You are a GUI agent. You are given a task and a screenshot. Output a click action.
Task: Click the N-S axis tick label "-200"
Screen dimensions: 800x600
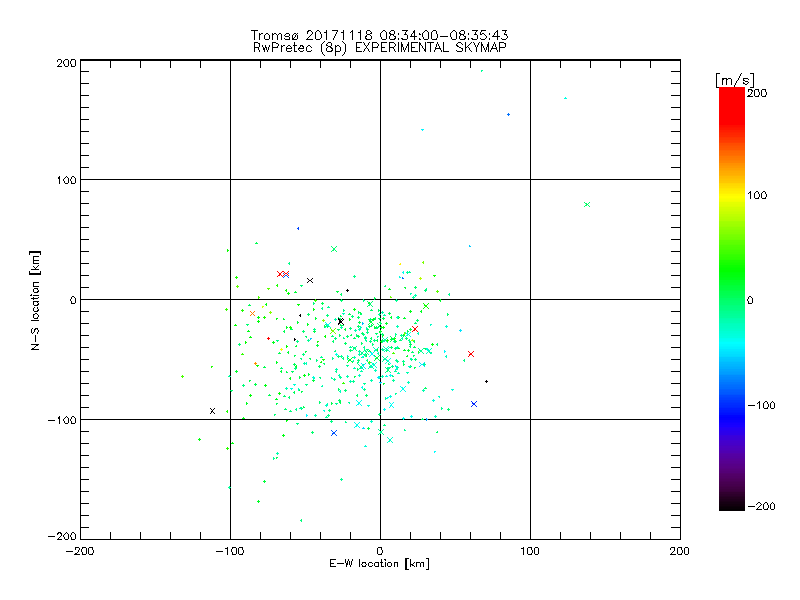pyautogui.click(x=62, y=537)
